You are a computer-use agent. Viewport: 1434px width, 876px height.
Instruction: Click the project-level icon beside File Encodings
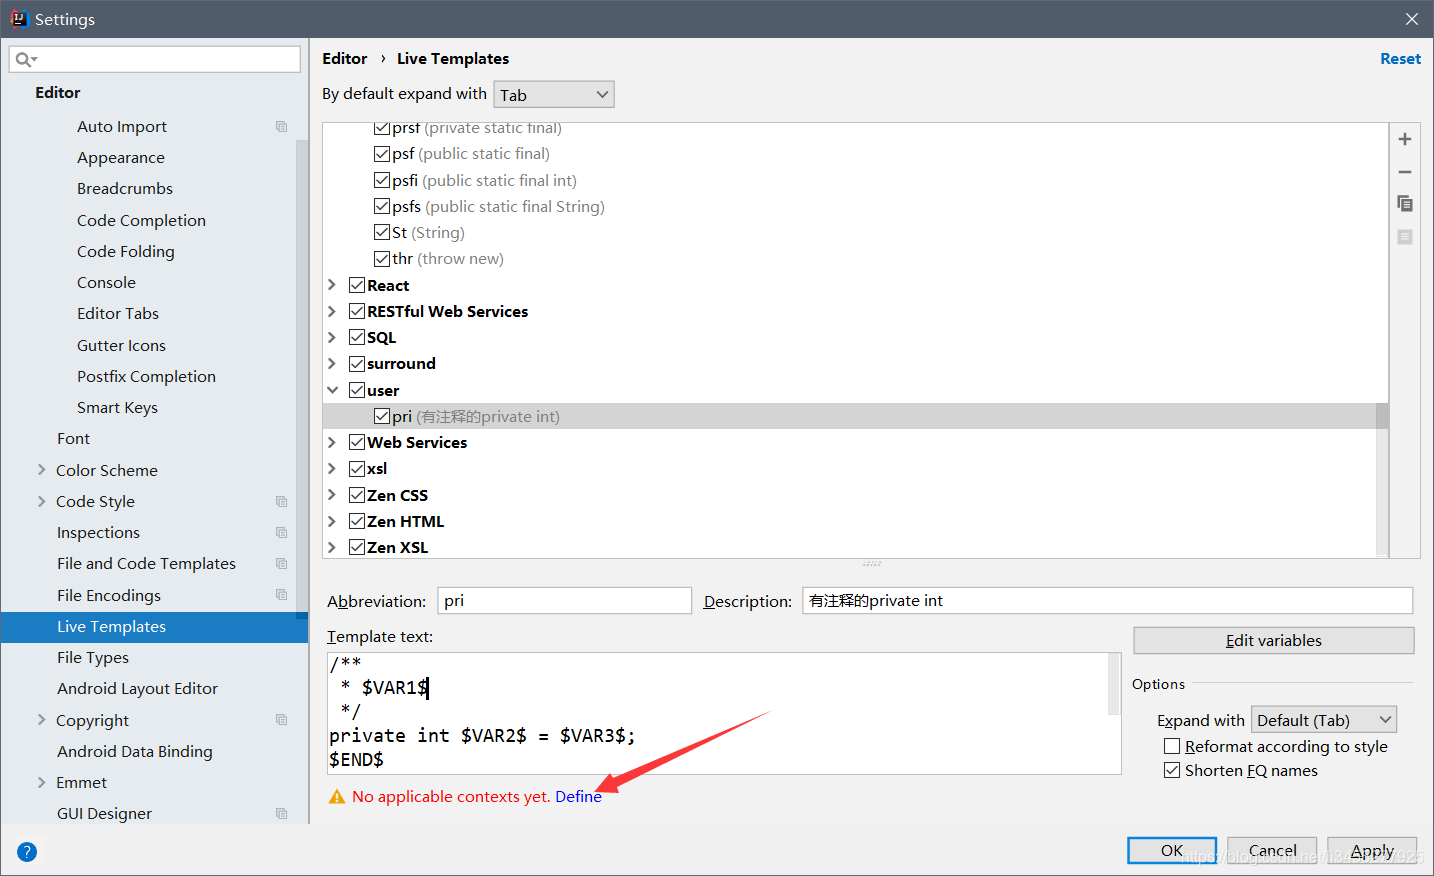point(281,595)
